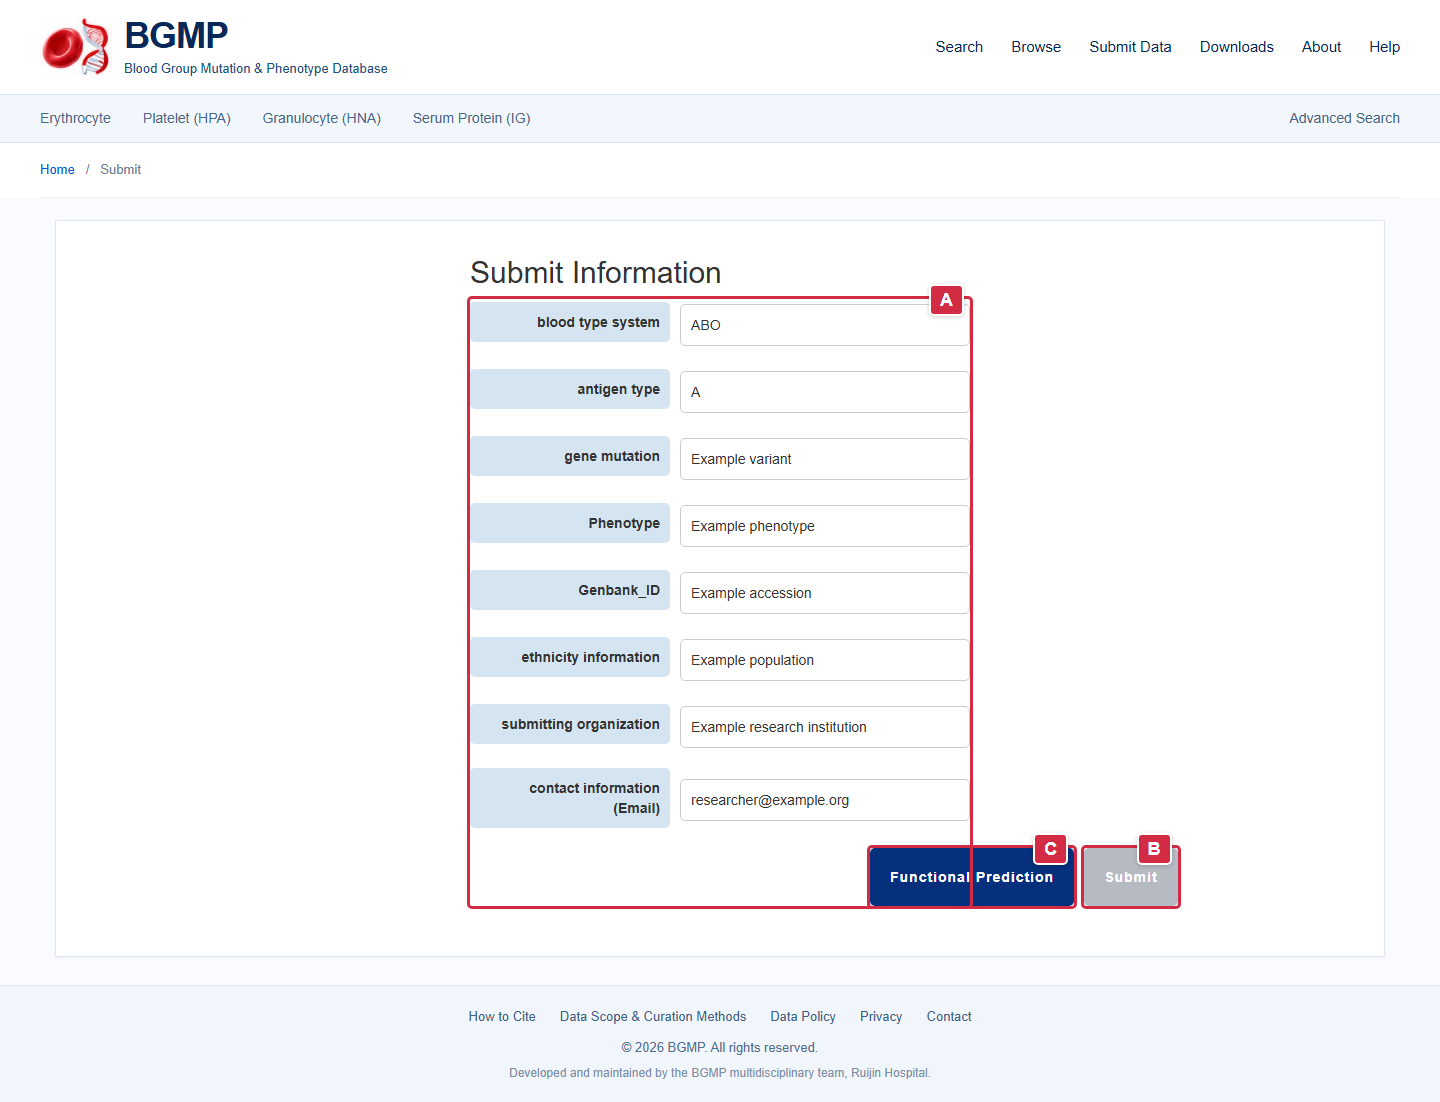Open the Downloads page
Screen dimensions: 1440x1102
tap(1237, 47)
